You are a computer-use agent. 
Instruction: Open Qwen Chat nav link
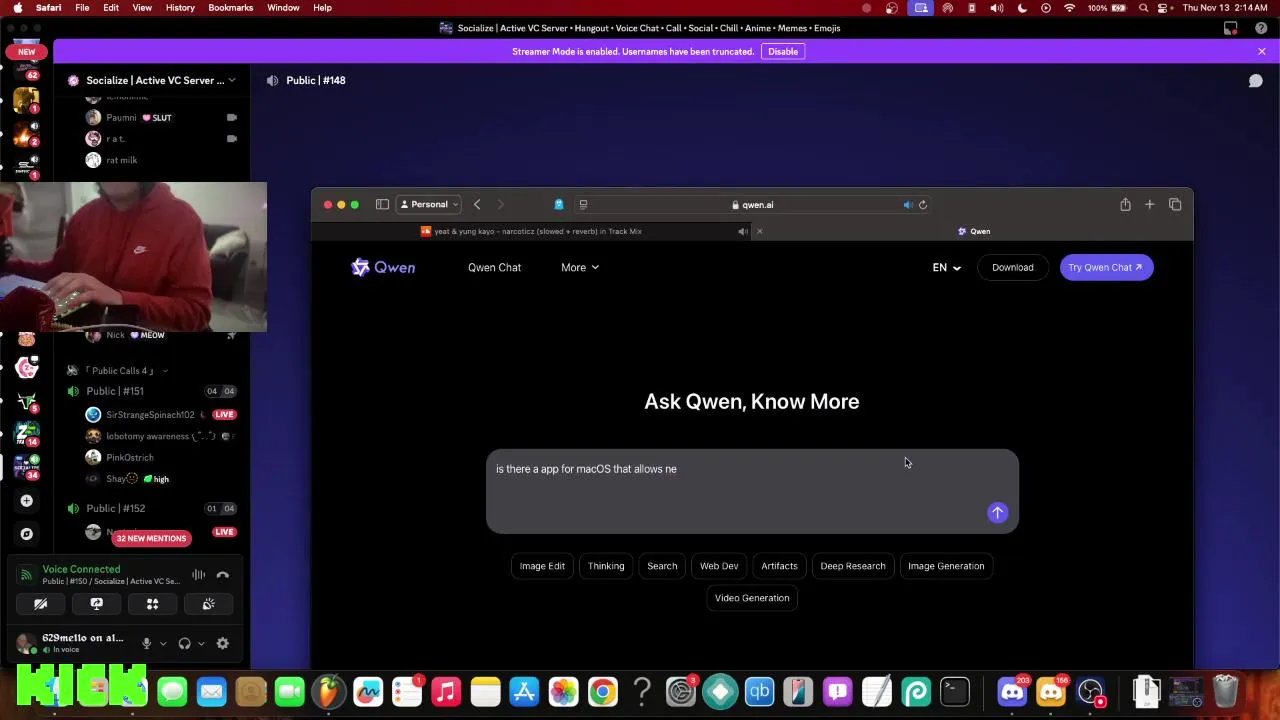tap(494, 267)
